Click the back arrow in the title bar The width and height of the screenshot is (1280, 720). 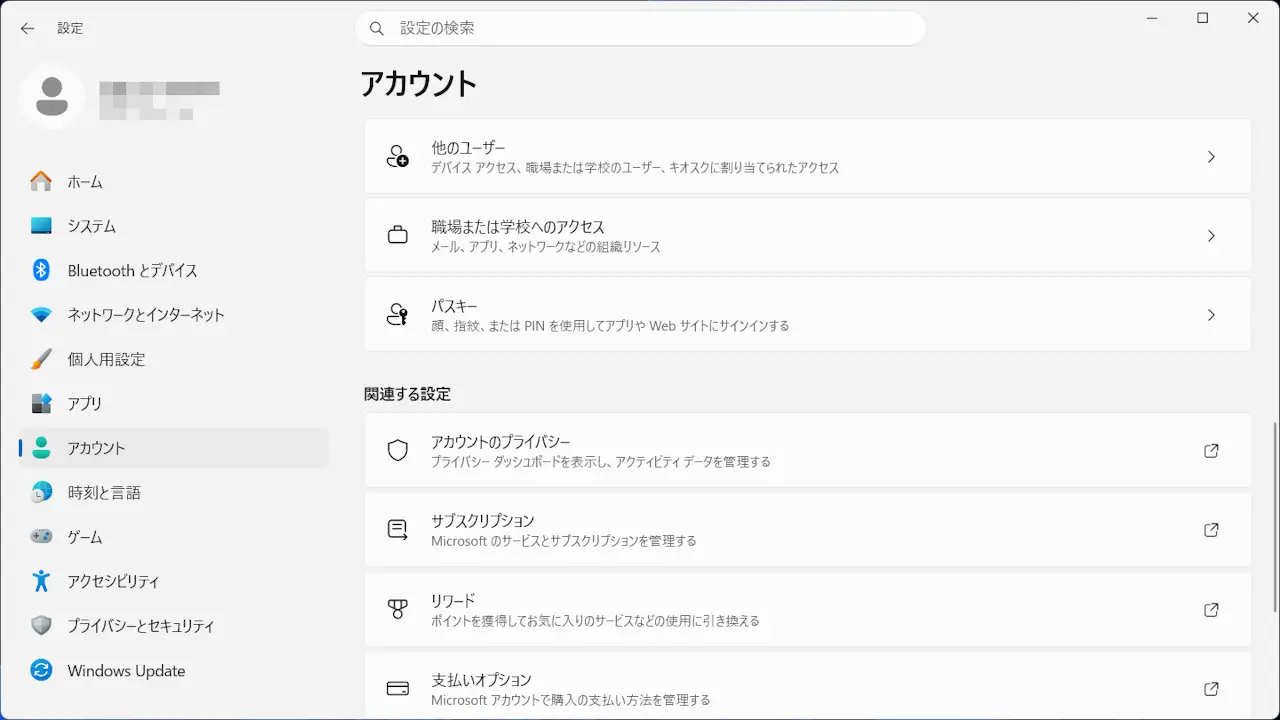click(27, 29)
